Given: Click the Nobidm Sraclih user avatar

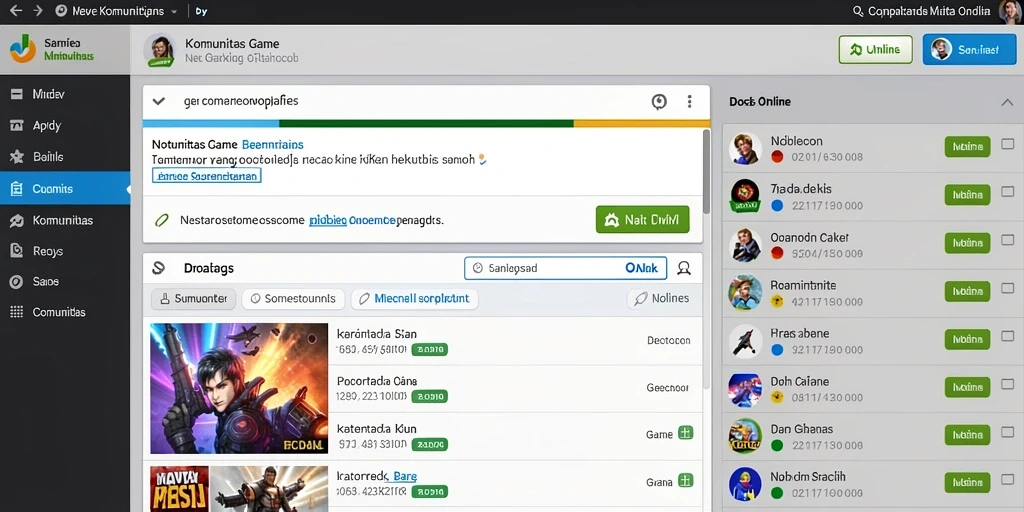Looking at the screenshot, I should [x=745, y=484].
